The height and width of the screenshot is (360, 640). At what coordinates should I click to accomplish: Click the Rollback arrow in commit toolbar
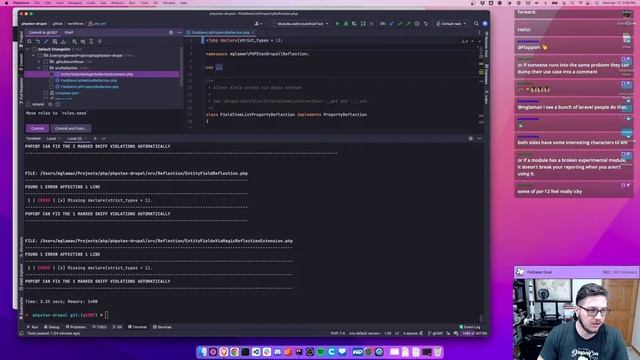click(x=38, y=42)
